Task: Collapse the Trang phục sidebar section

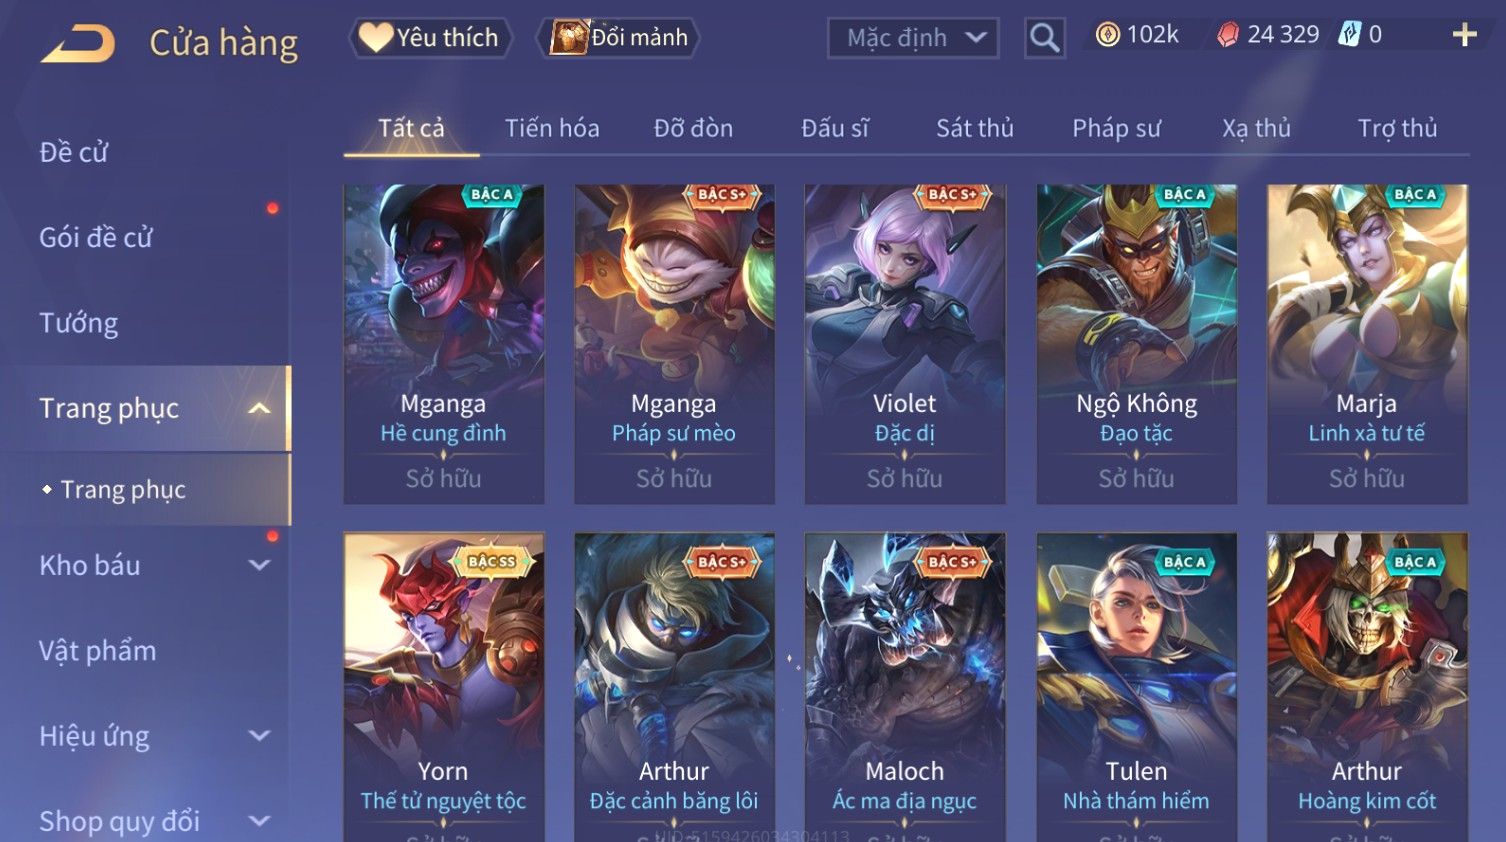Action: pyautogui.click(x=259, y=408)
